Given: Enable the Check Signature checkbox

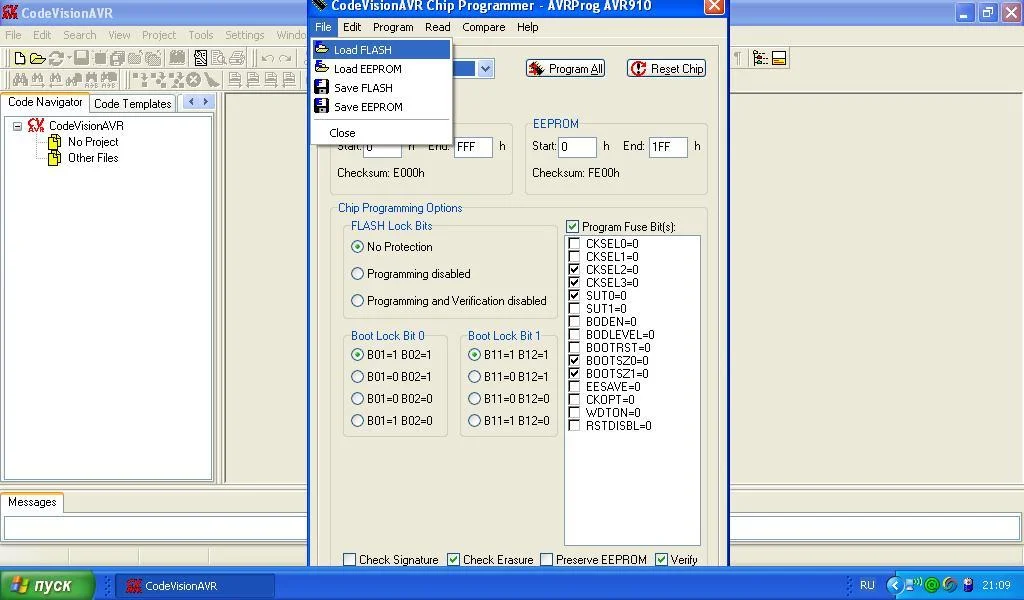Looking at the screenshot, I should coord(349,560).
